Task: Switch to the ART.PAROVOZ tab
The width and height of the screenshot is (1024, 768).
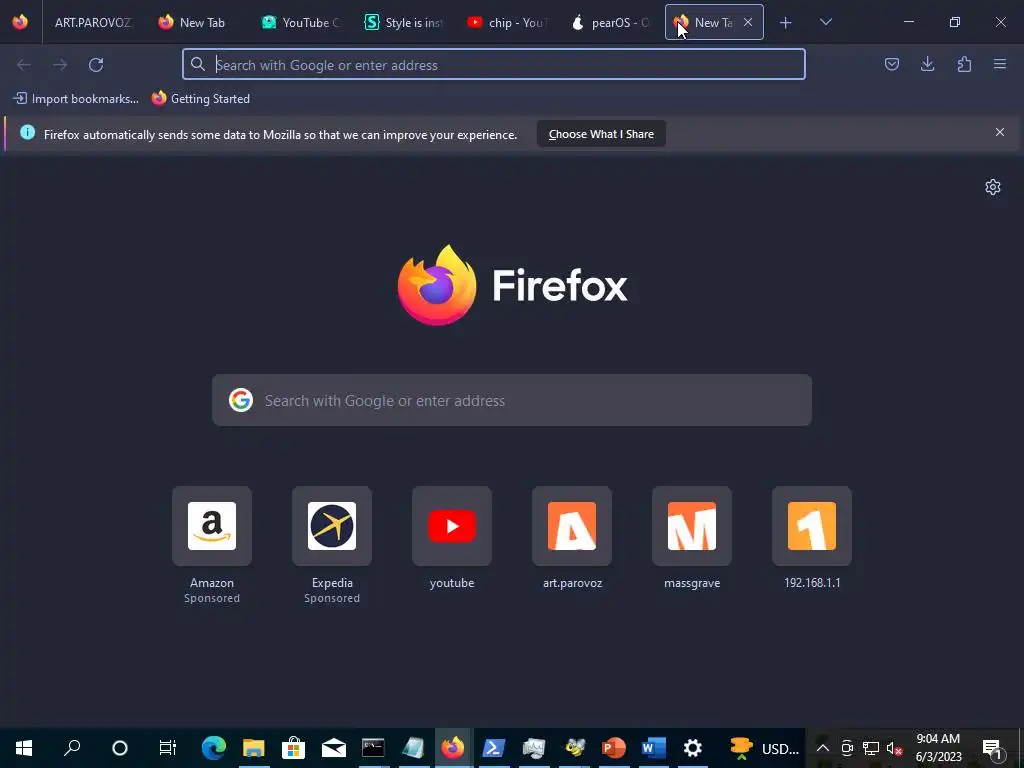Action: click(93, 23)
